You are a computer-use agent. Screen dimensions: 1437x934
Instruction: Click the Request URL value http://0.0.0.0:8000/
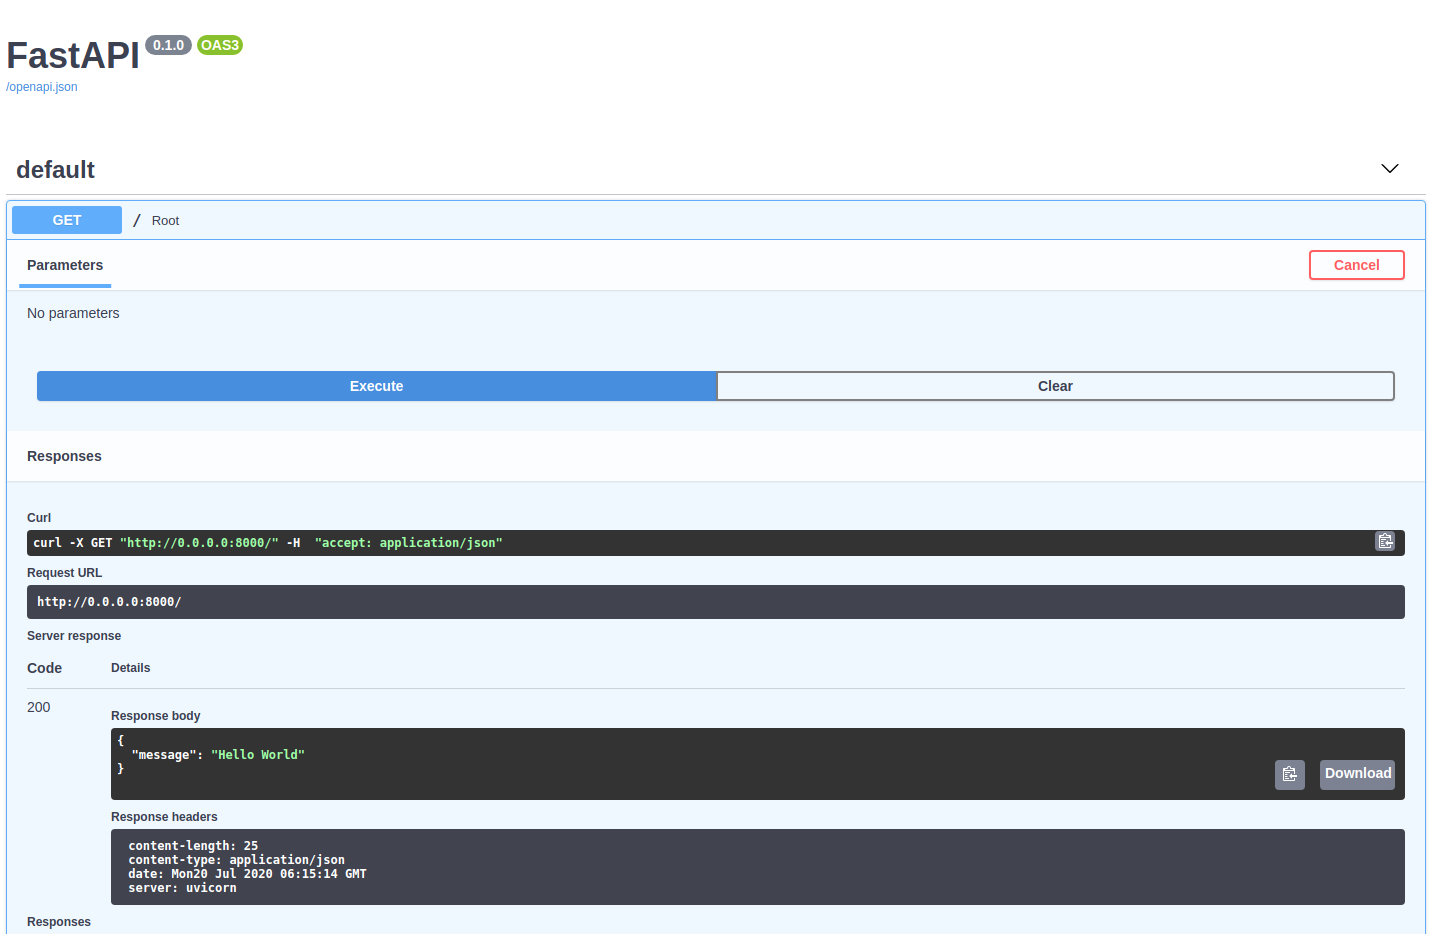tap(109, 602)
